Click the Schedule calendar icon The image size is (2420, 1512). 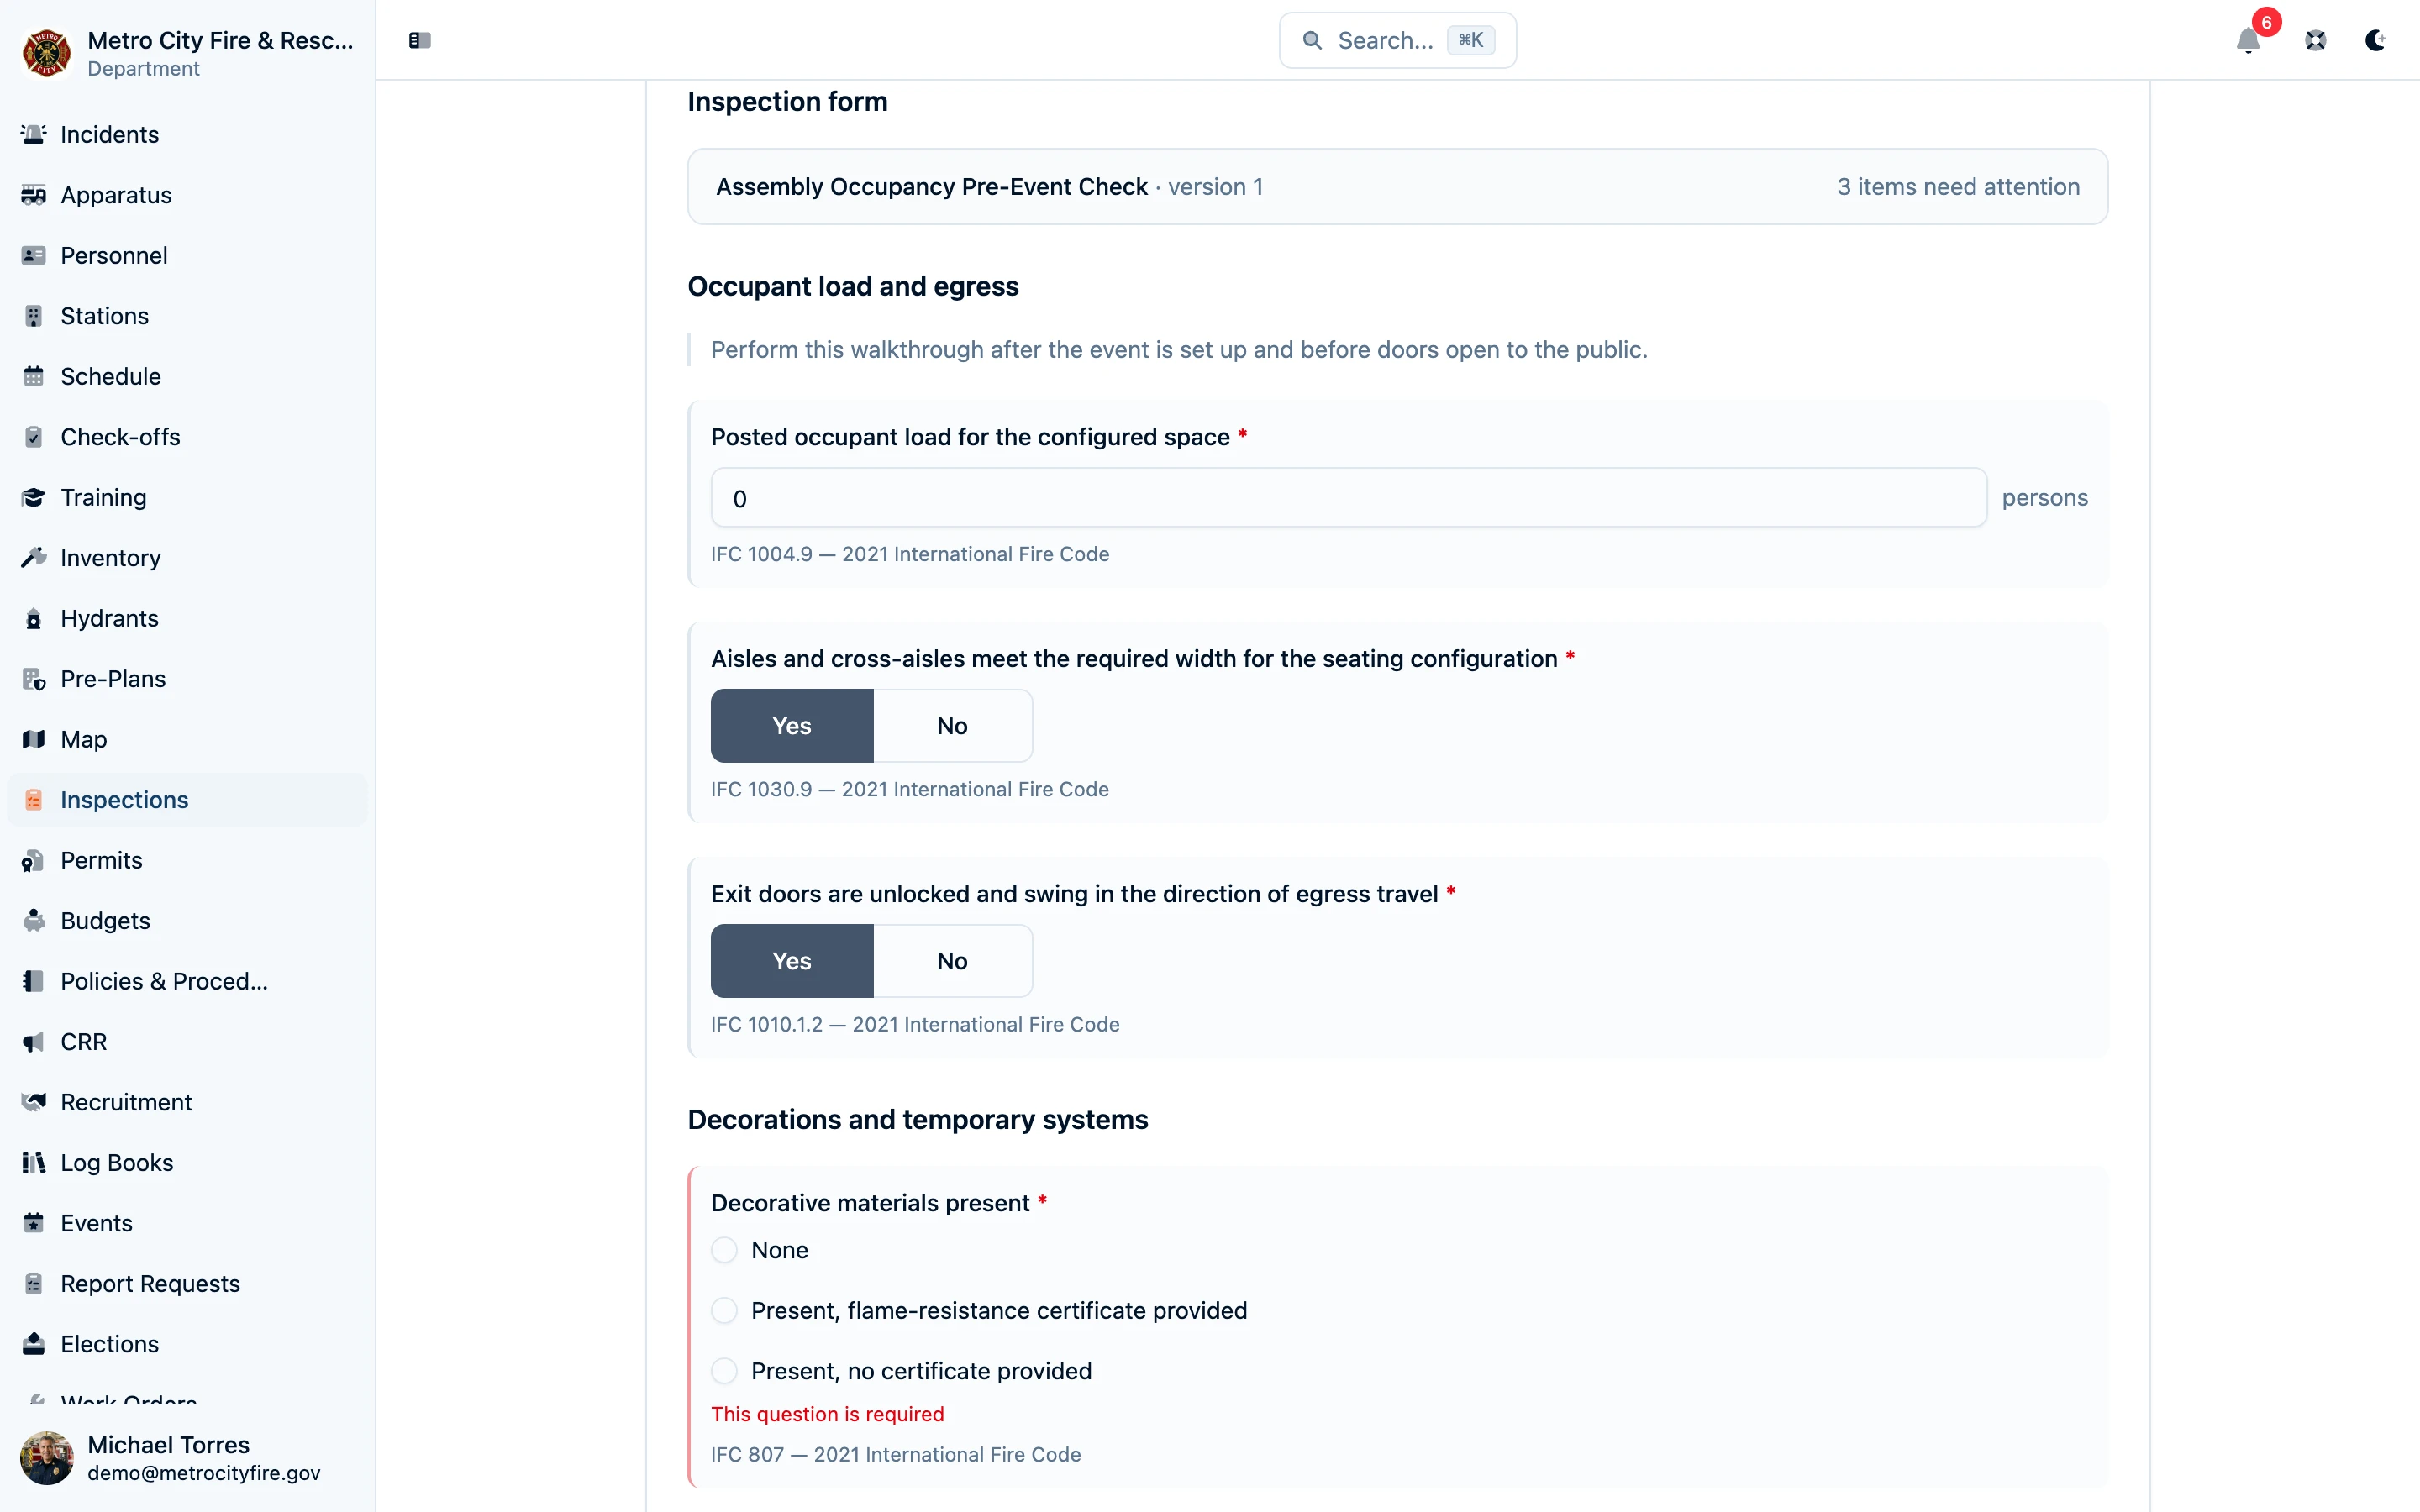point(33,376)
